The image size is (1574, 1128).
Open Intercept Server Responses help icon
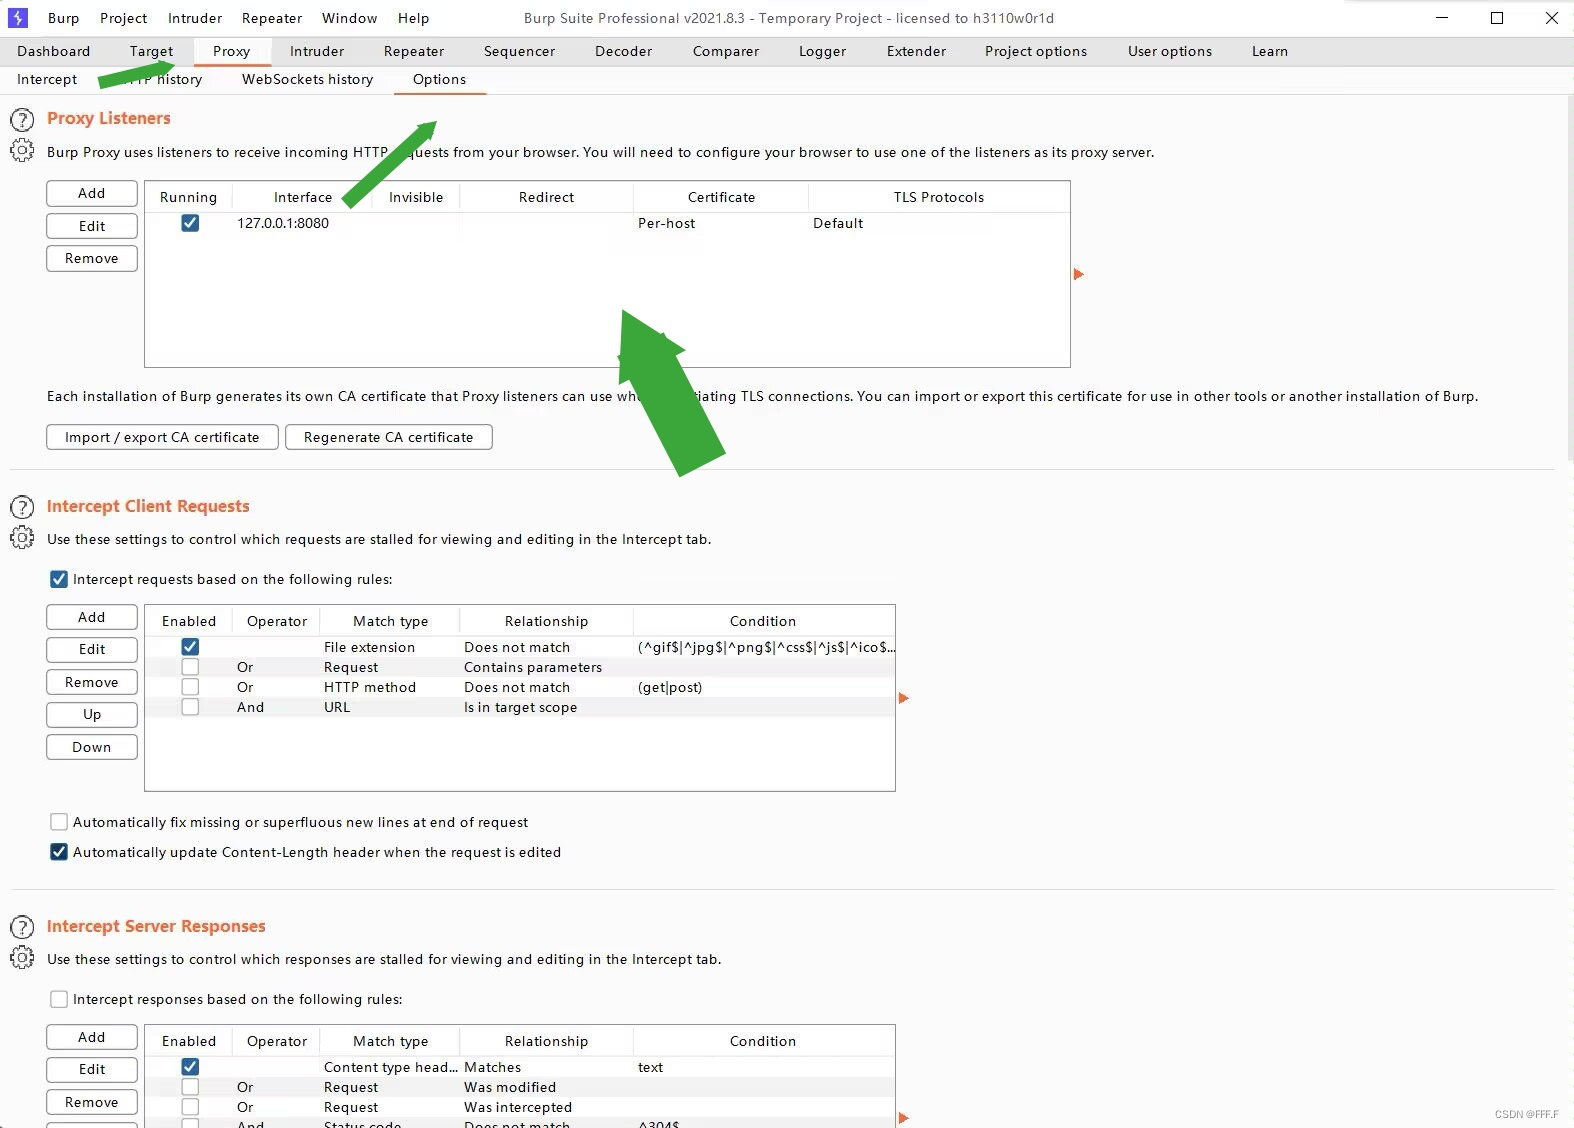[x=22, y=928]
